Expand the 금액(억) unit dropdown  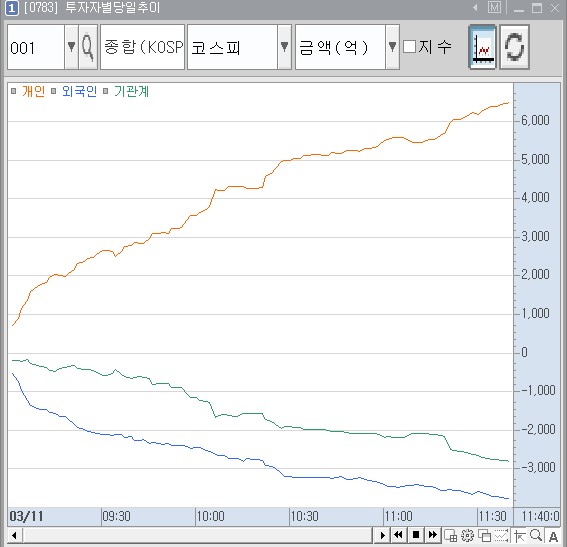click(x=392, y=47)
